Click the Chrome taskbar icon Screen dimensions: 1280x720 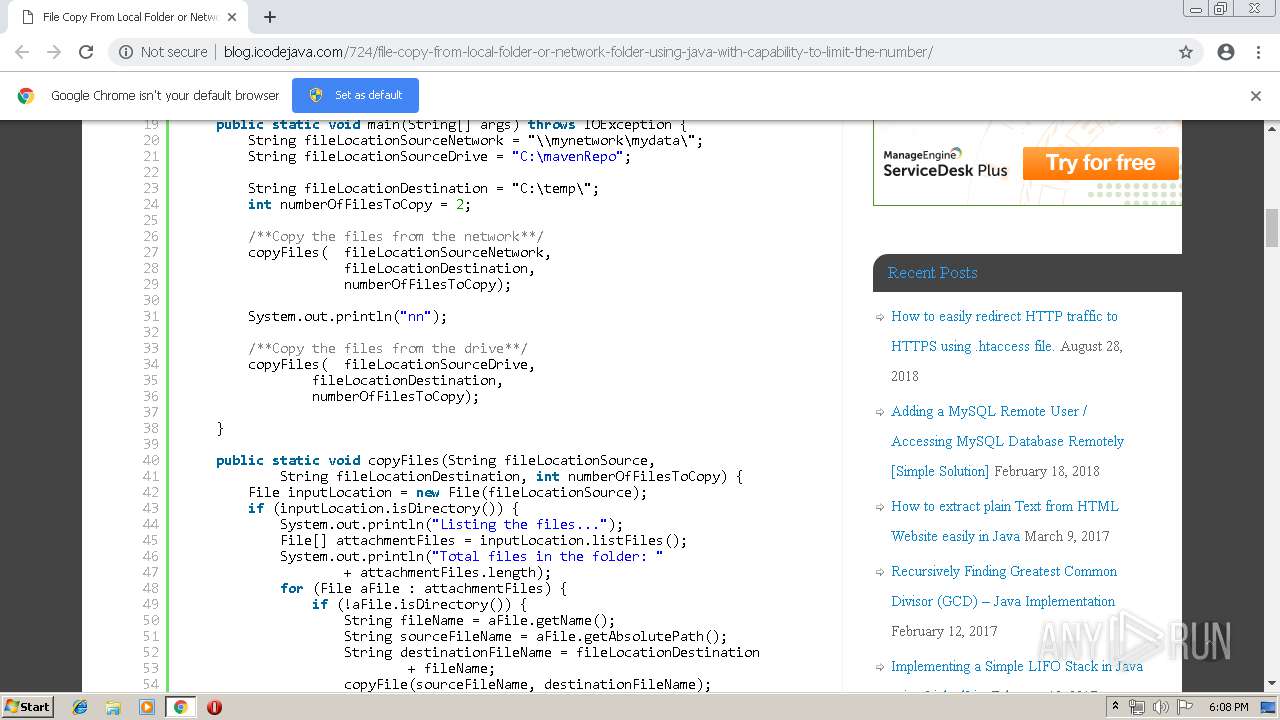click(180, 707)
